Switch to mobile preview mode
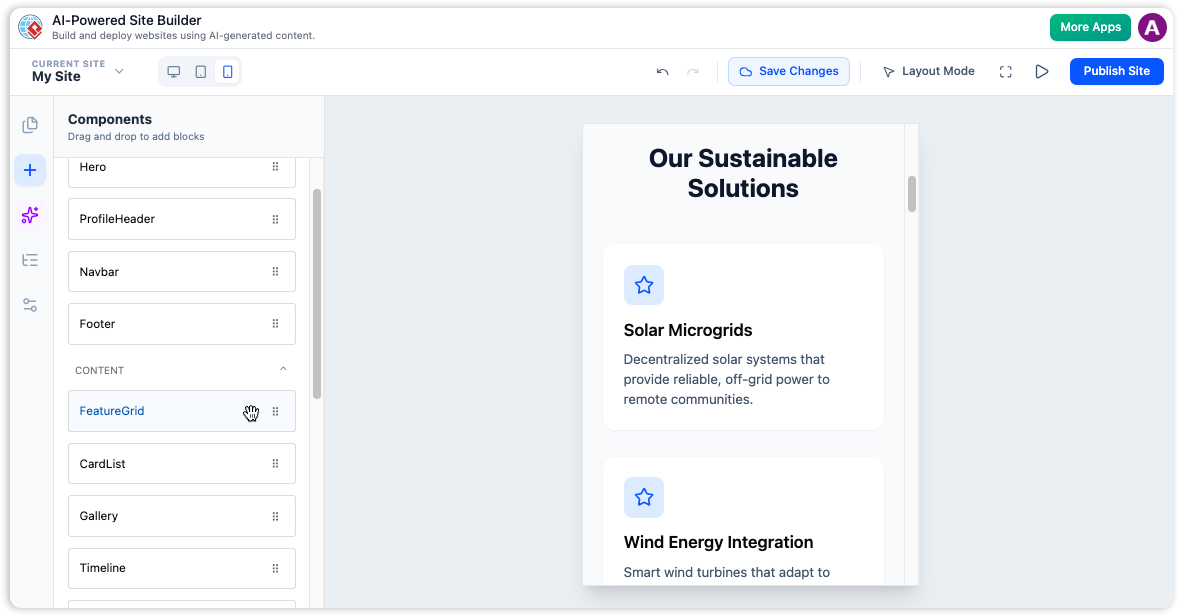This screenshot has width=1179, height=616. click(227, 71)
